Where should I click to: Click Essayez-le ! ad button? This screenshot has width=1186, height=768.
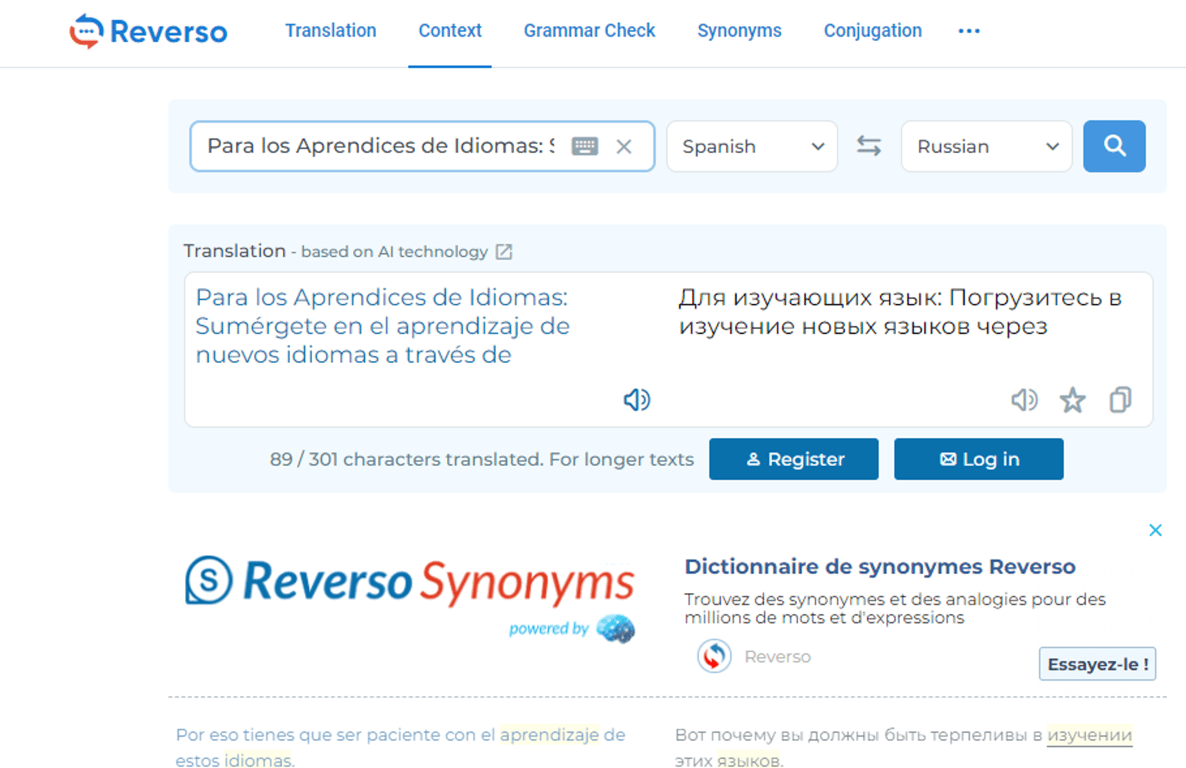pyautogui.click(x=1098, y=664)
